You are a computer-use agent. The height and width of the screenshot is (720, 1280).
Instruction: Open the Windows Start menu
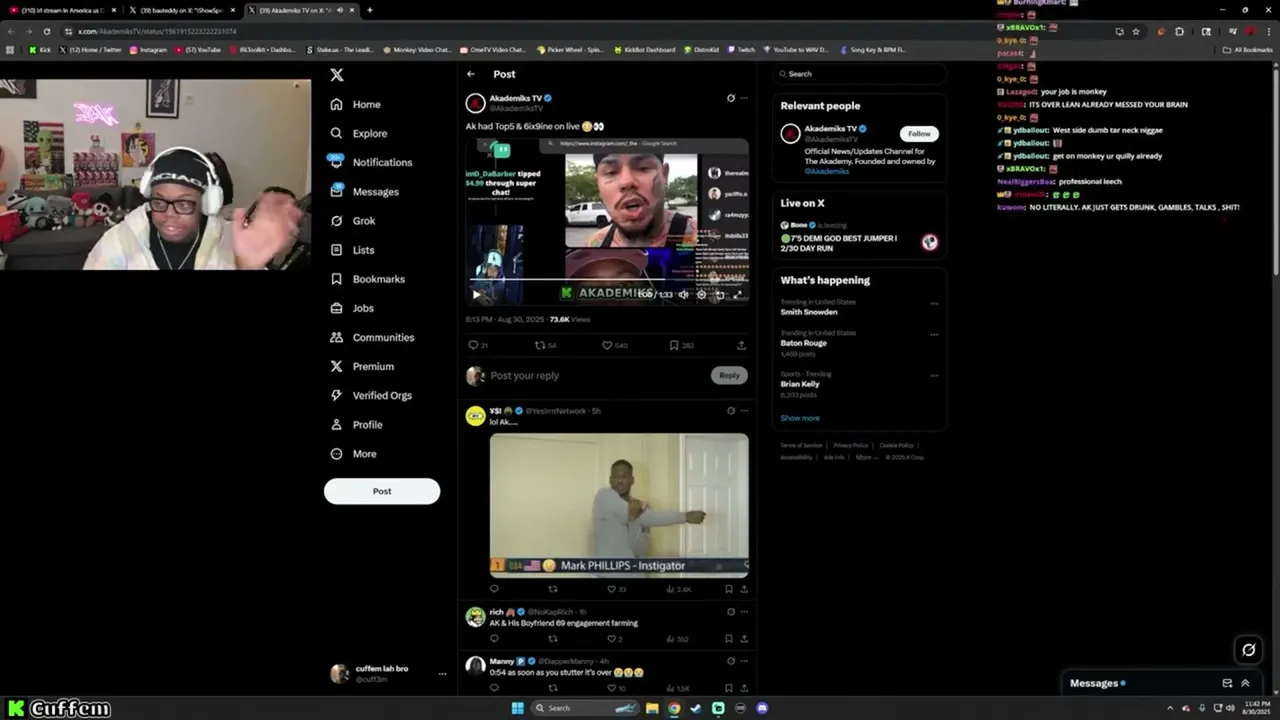tap(517, 708)
